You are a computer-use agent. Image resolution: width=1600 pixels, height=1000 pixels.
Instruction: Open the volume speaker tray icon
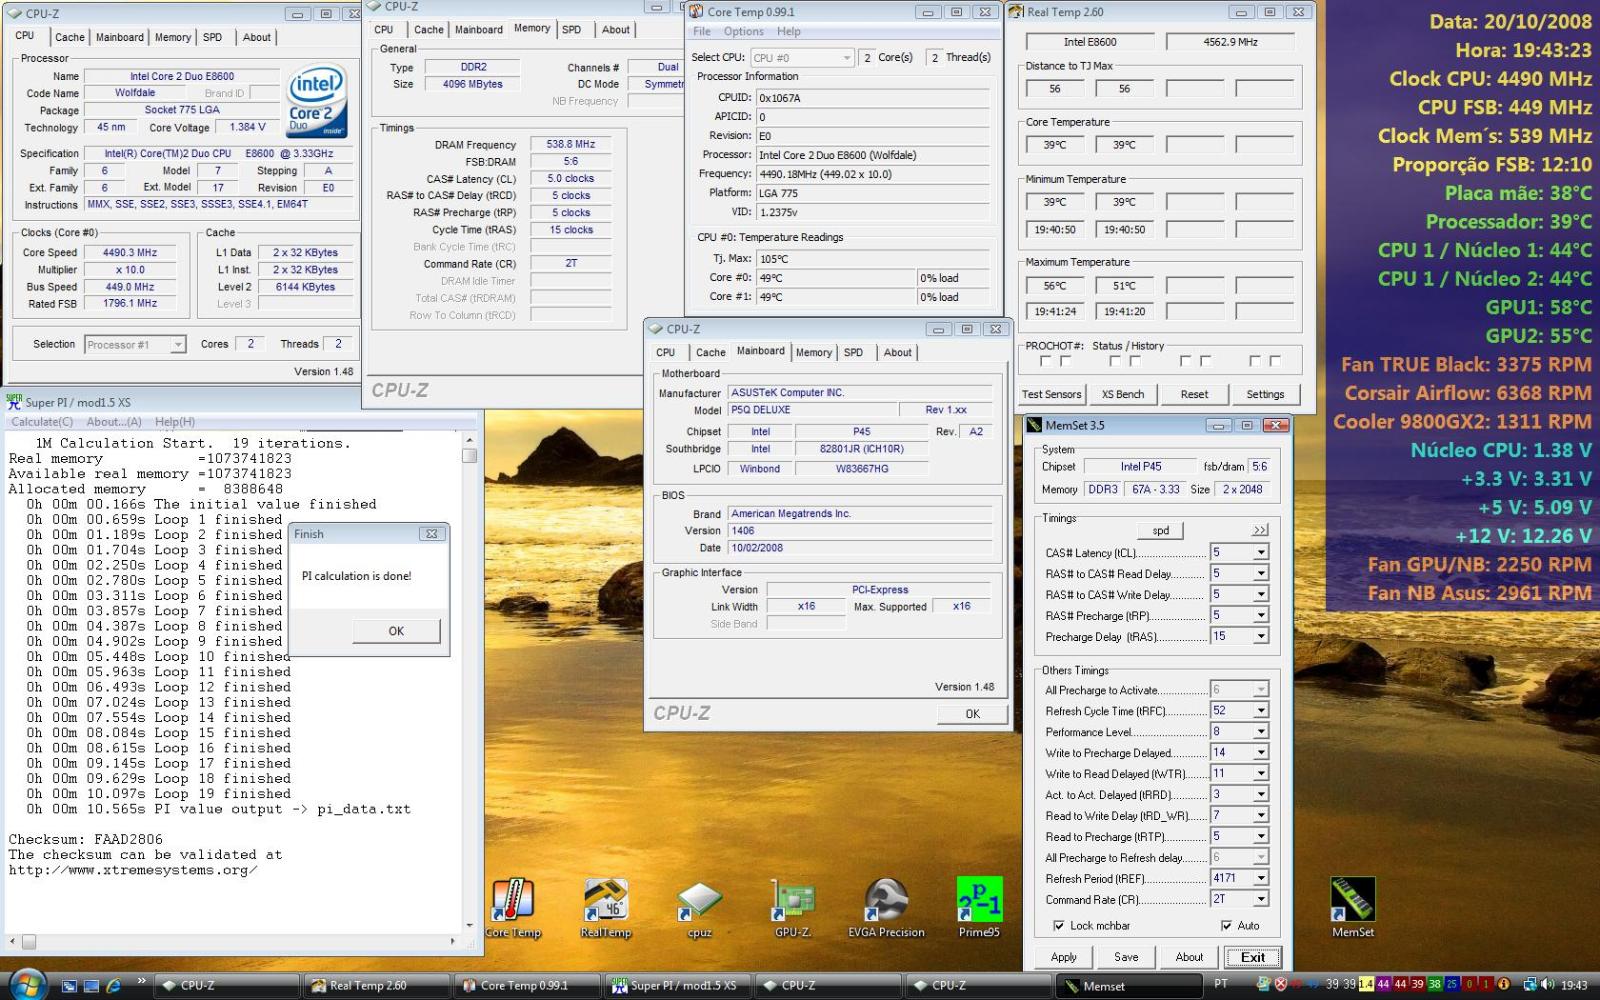pos(1547,984)
